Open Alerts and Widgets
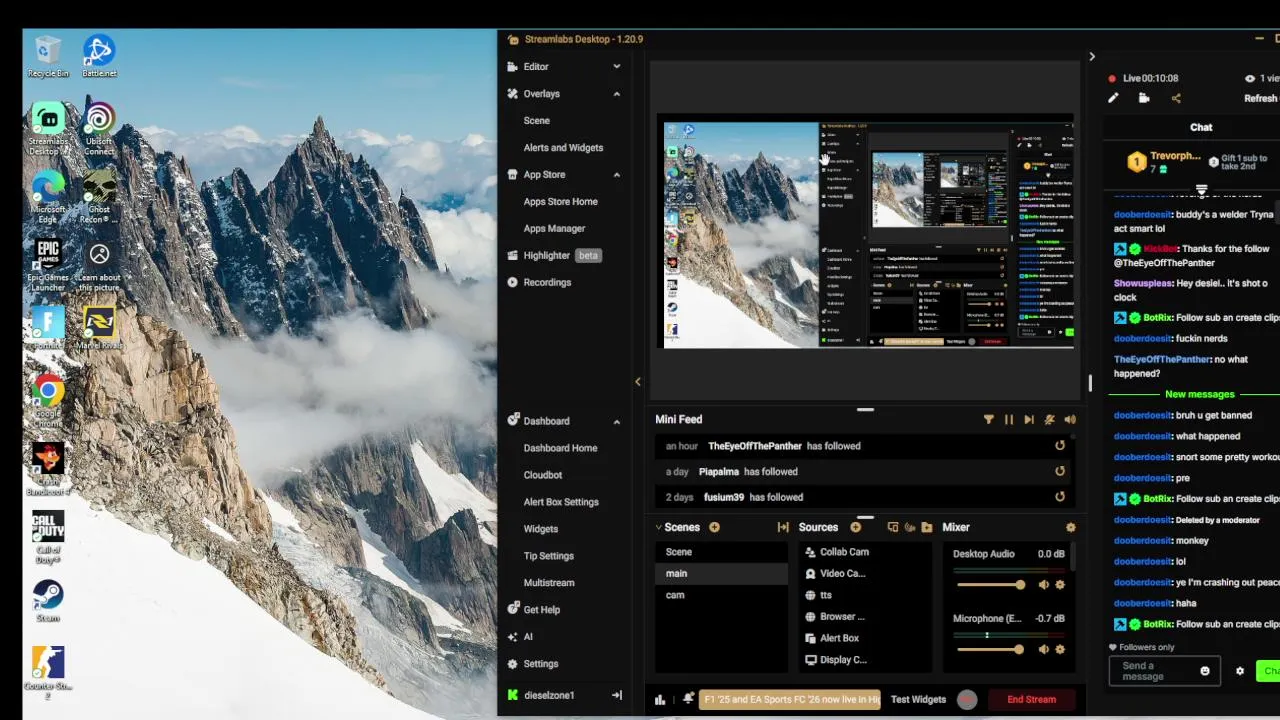1280x720 pixels. click(x=563, y=148)
